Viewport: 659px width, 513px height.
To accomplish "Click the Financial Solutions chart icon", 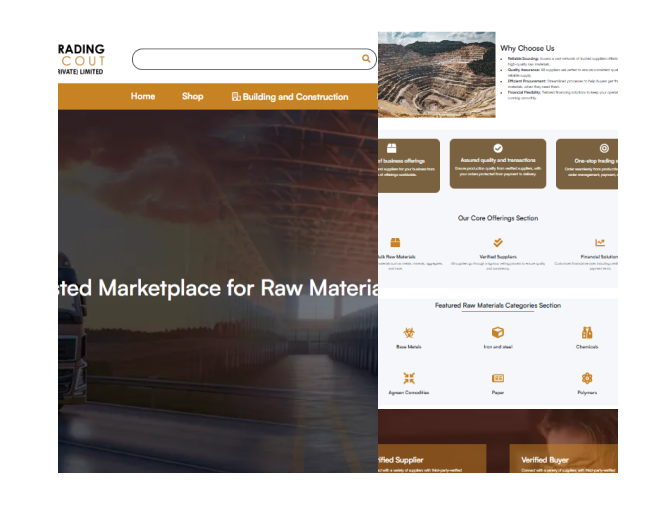I will pos(600,243).
